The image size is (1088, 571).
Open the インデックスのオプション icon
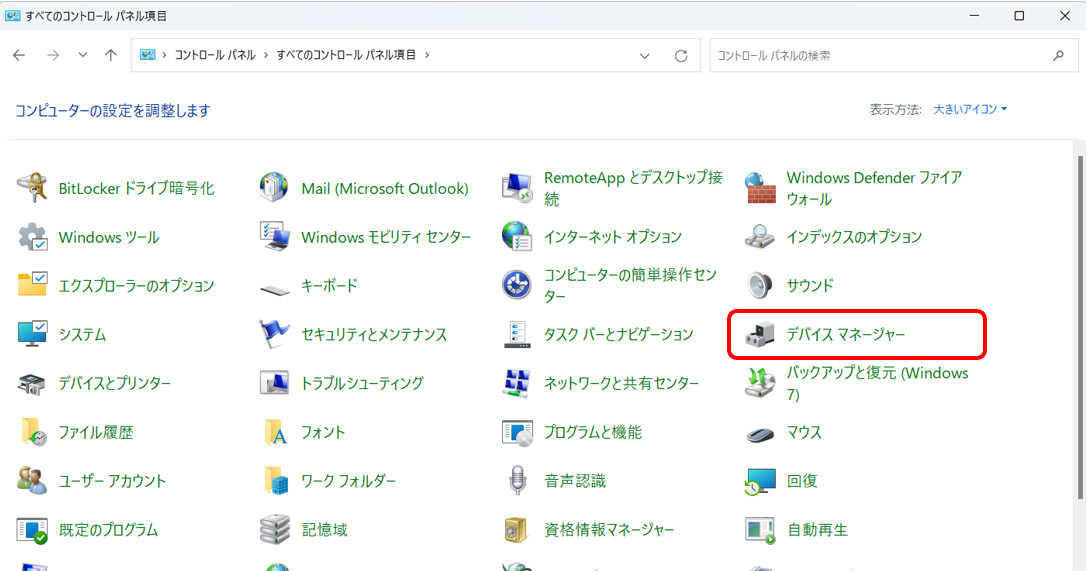click(x=760, y=237)
